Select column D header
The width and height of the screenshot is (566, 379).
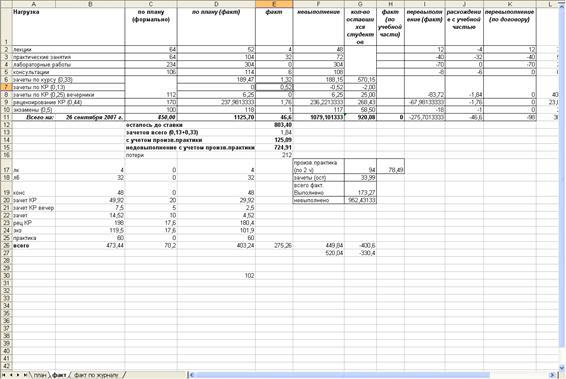pyautogui.click(x=216, y=4)
